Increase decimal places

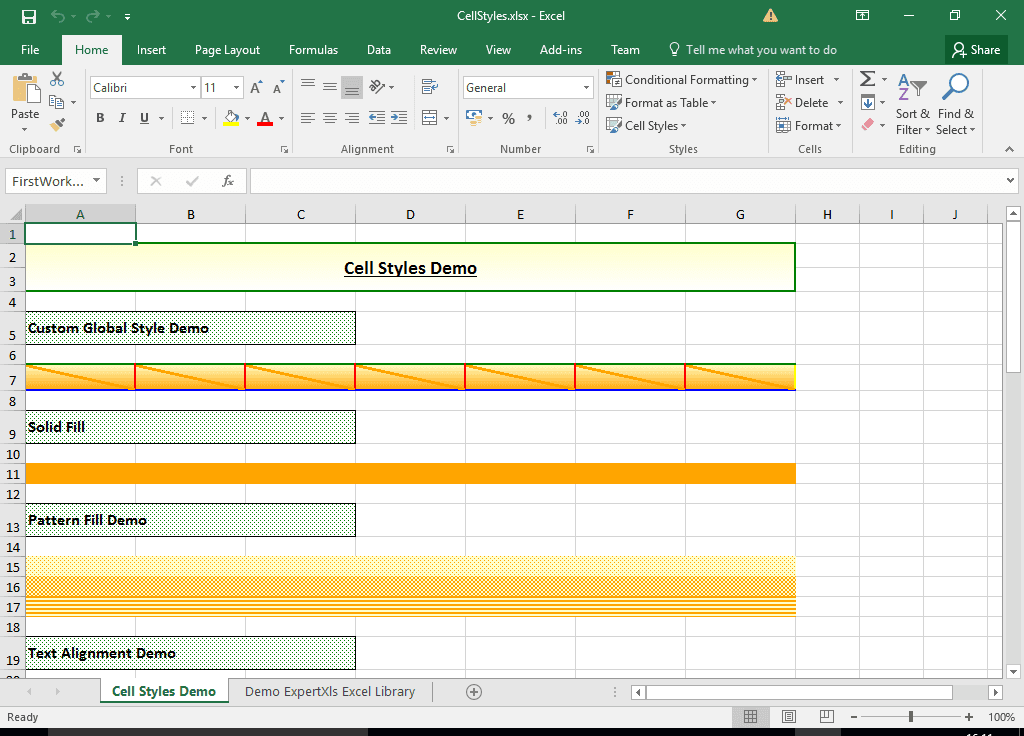[x=560, y=118]
